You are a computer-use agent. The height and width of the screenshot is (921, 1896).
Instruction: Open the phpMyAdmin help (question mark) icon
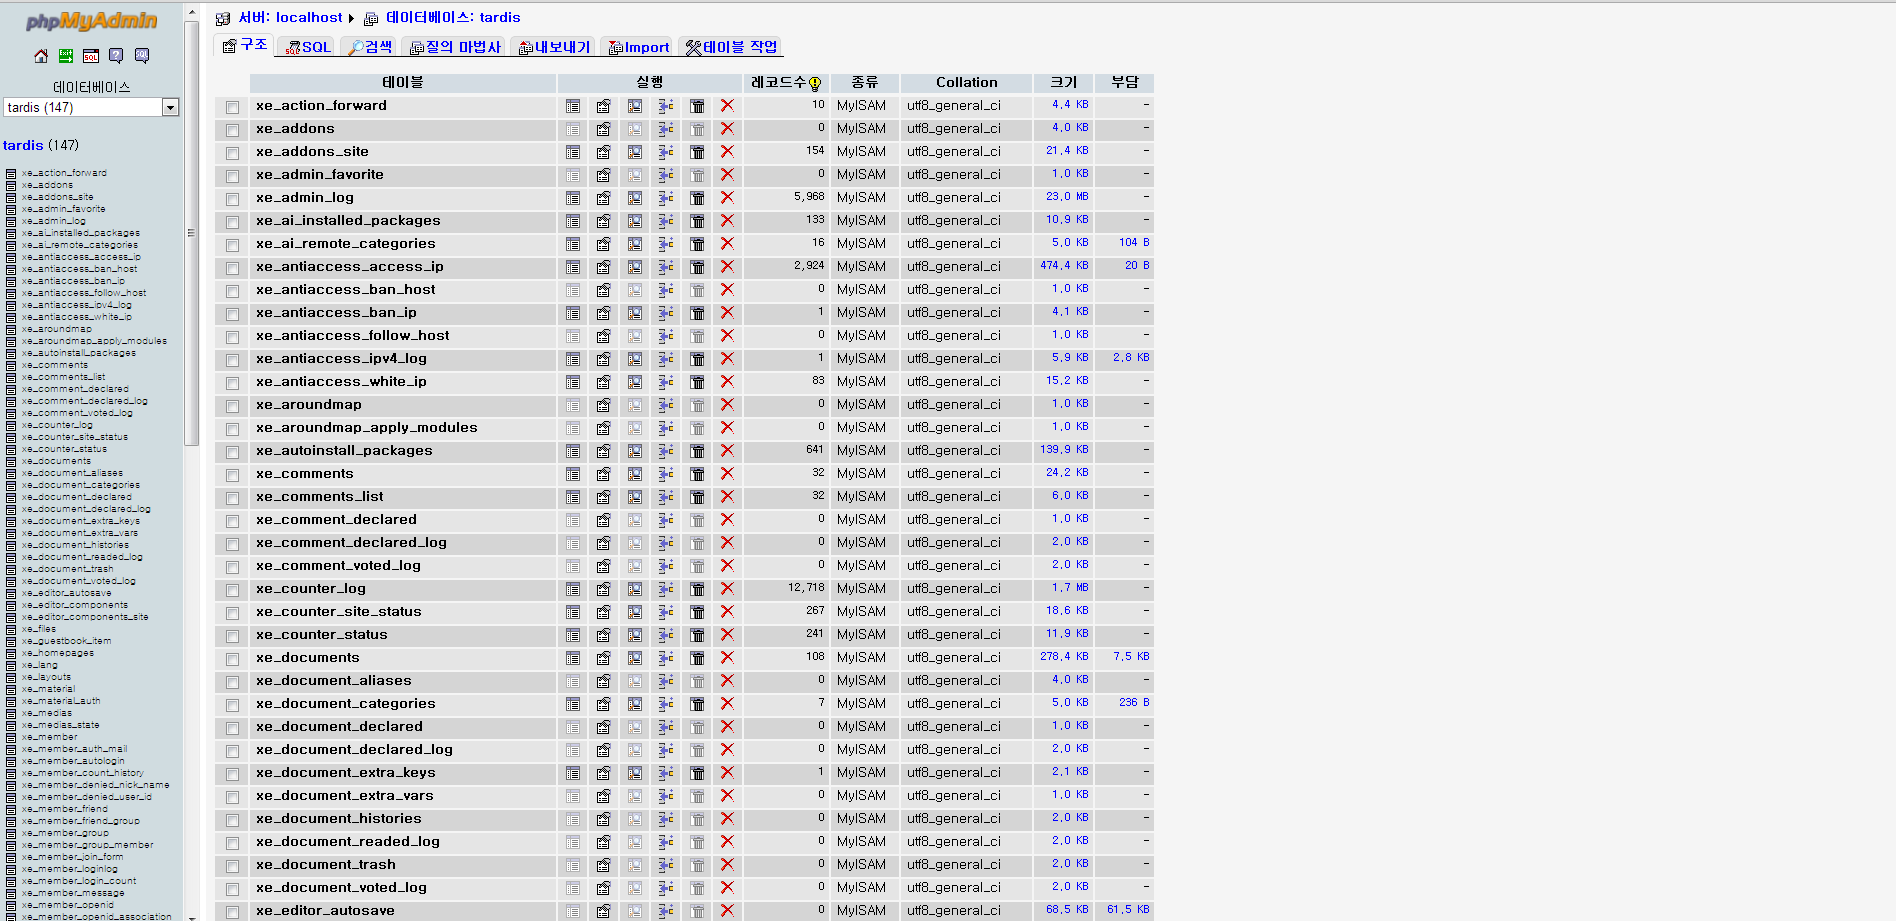point(116,56)
